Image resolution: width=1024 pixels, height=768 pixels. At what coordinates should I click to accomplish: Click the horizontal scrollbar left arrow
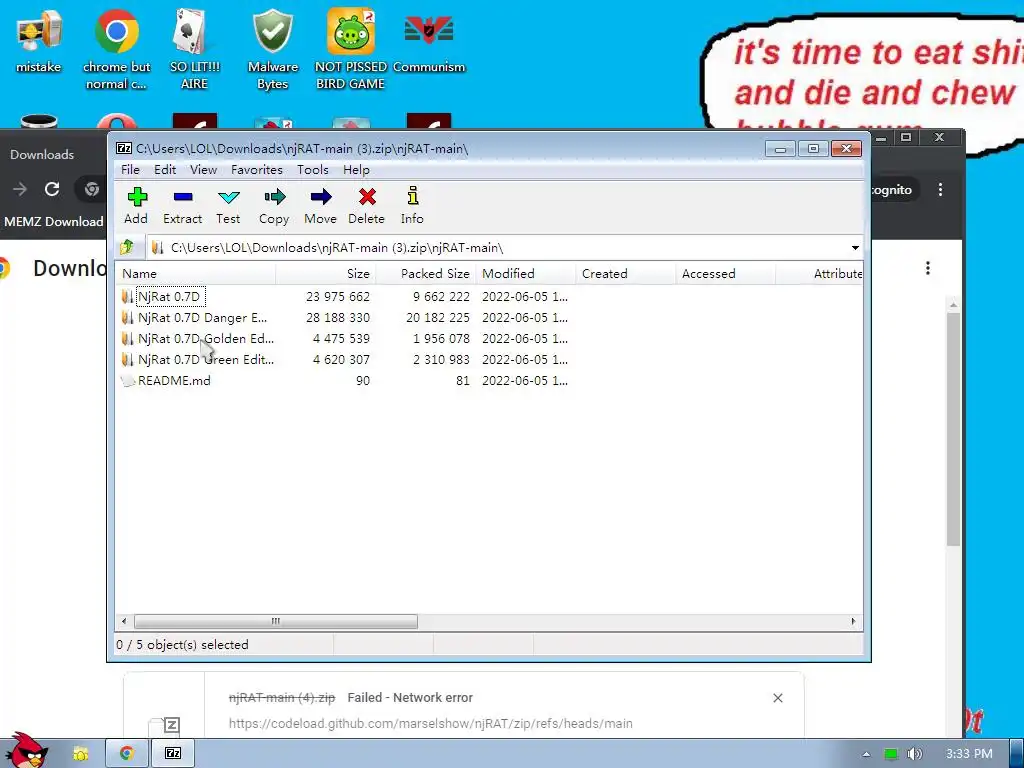coord(124,621)
